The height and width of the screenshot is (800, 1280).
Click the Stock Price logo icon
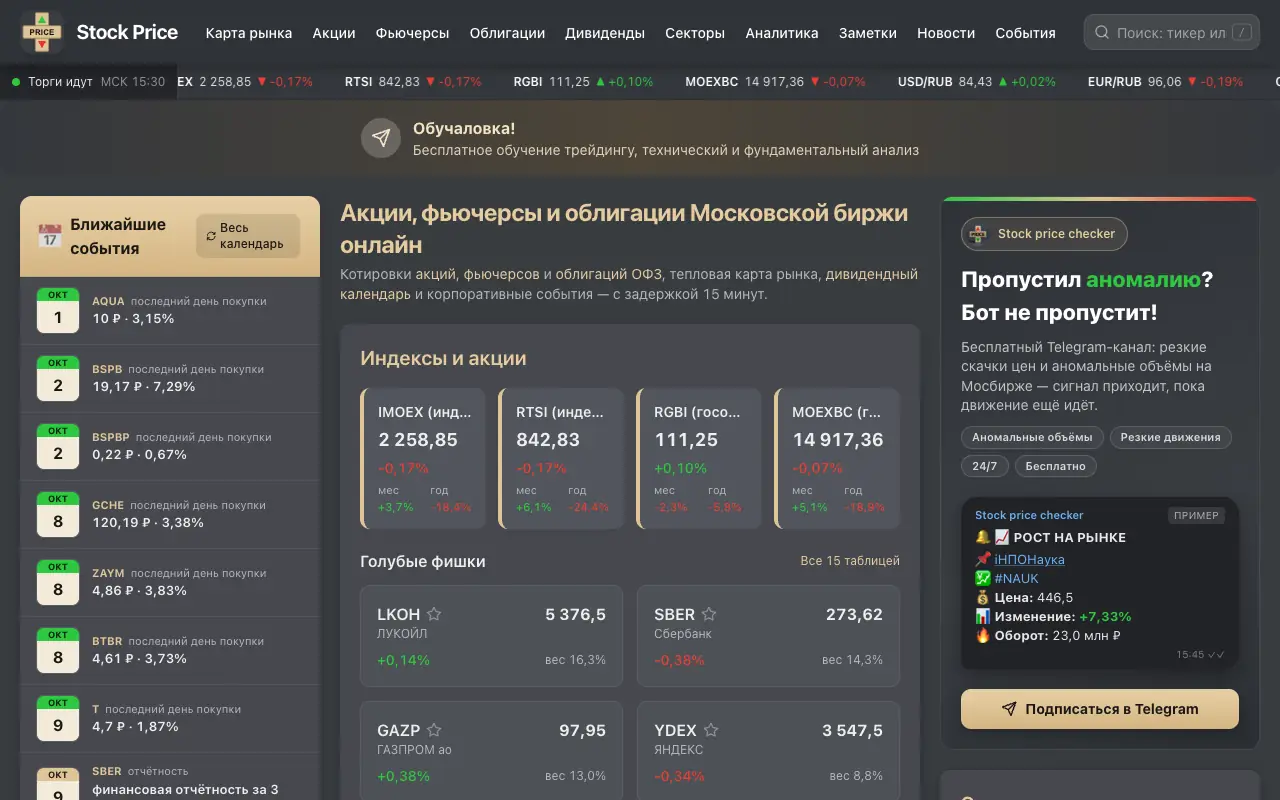click(x=42, y=32)
